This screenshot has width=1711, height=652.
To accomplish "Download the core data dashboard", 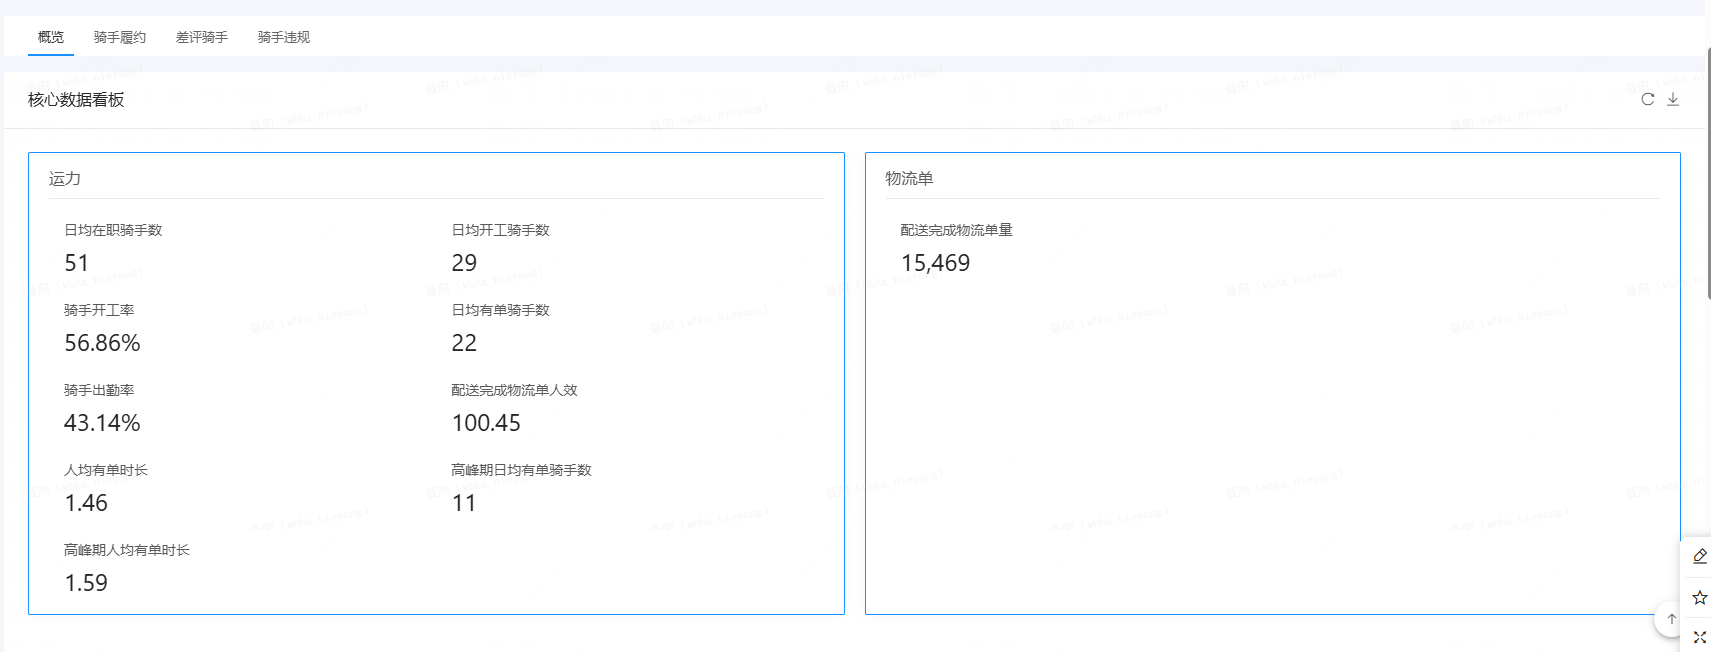I will coord(1673,99).
